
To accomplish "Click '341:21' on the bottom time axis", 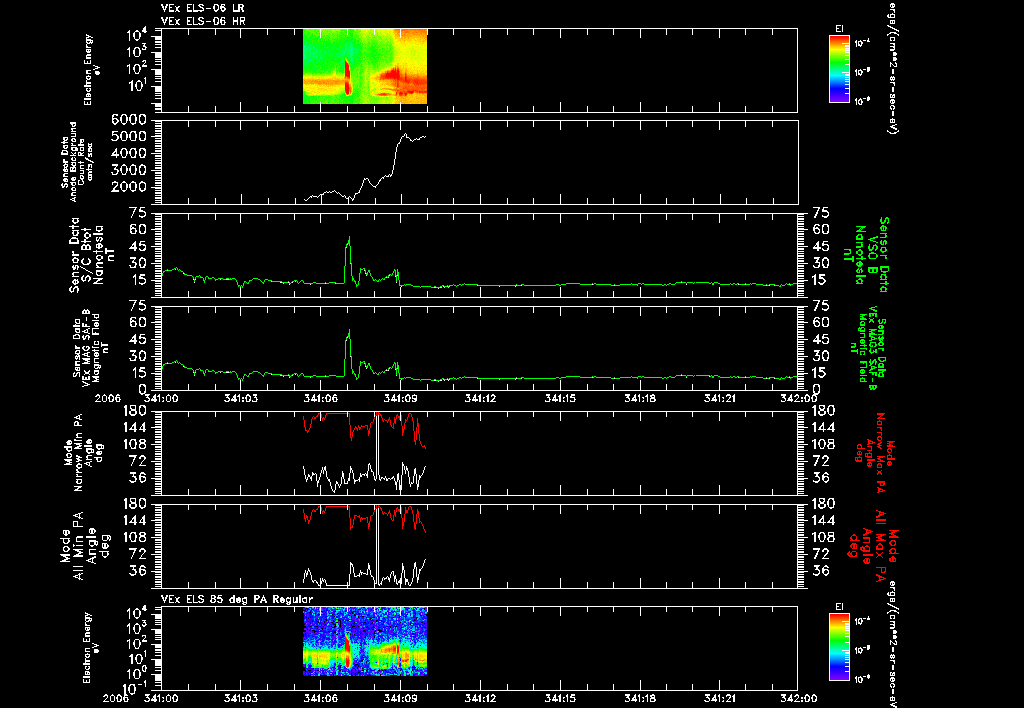I will pyautogui.click(x=720, y=699).
